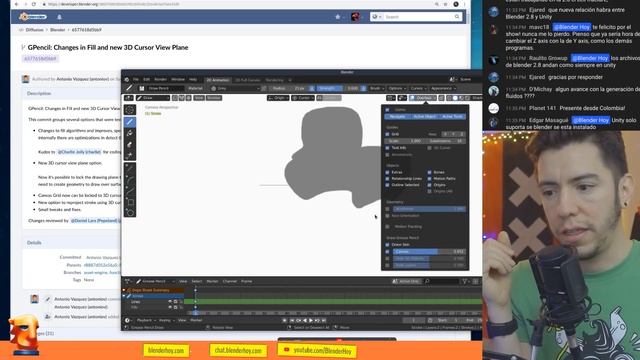640x360 pixels.
Task: Toggle the Relationship Lines checkbox
Action: pyautogui.click(x=387, y=179)
